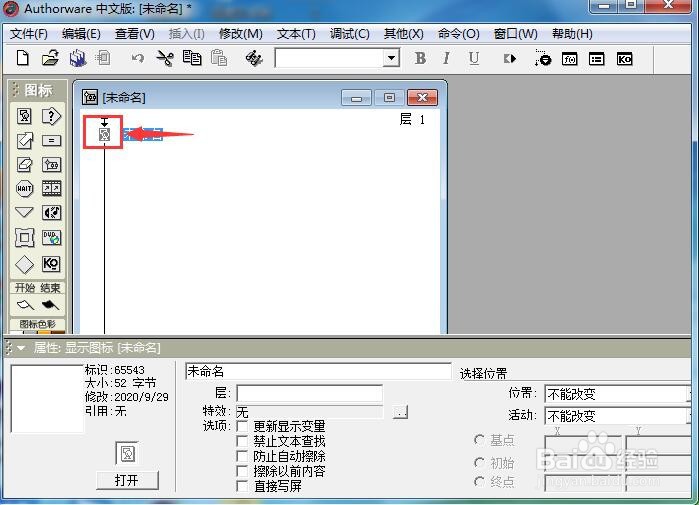Select the Erase icon in palette
Viewport: 699px width, 505px height.
click(x=25, y=164)
